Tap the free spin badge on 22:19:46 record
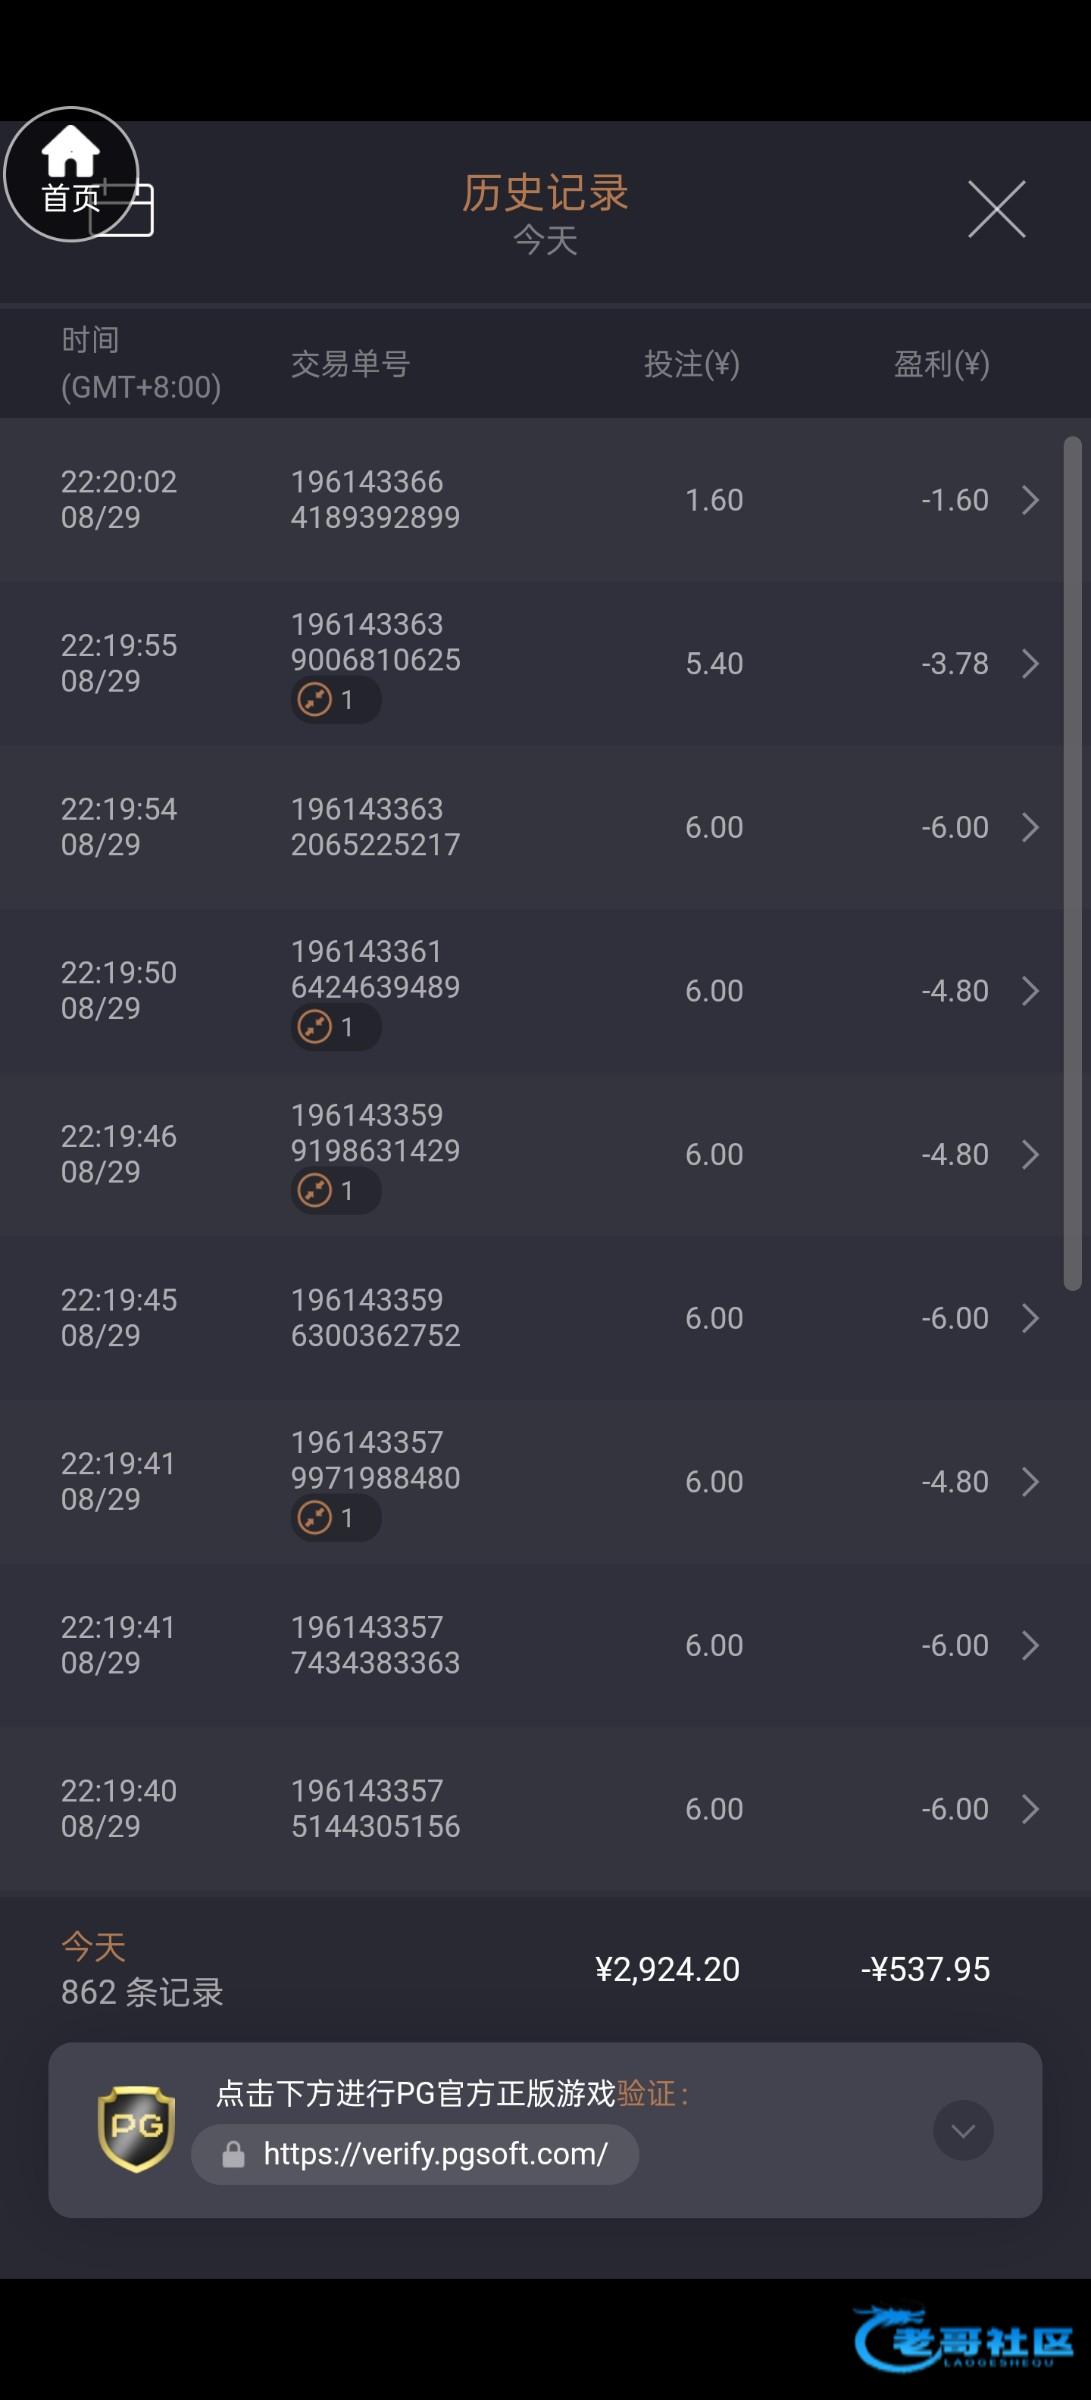 (x=335, y=1191)
